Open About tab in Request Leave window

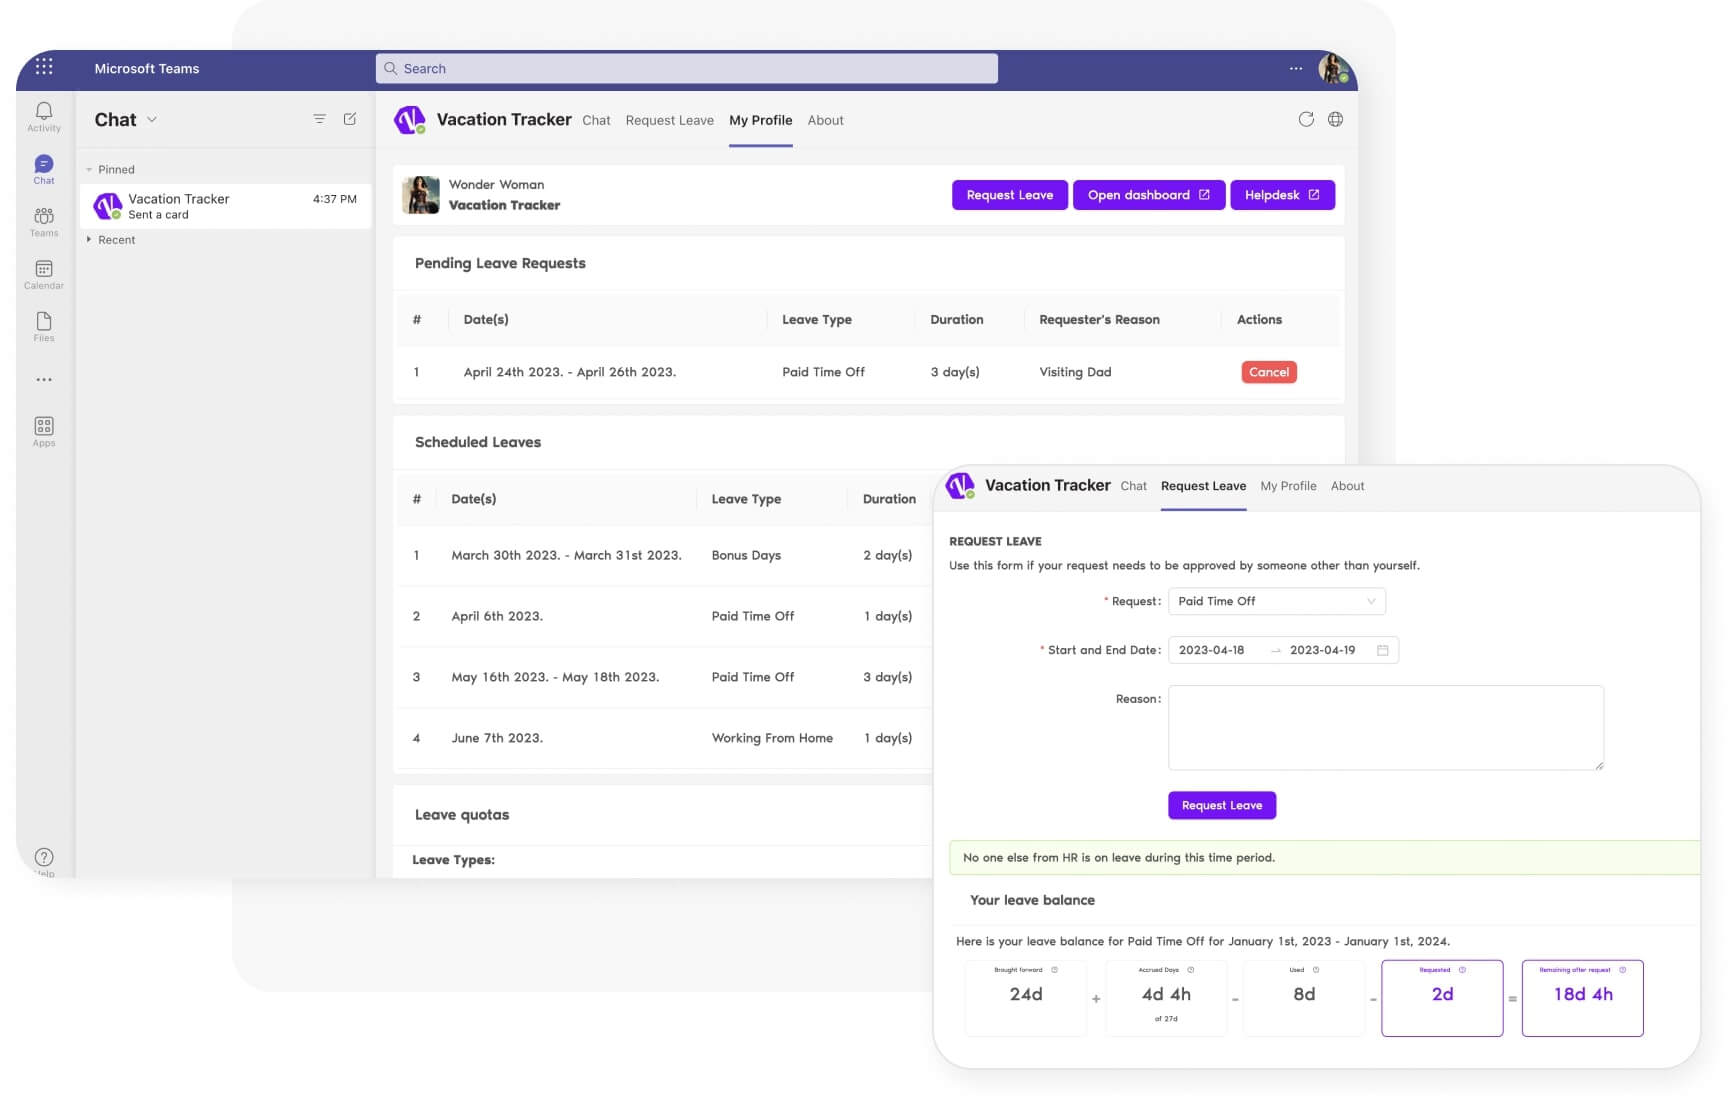1348,486
